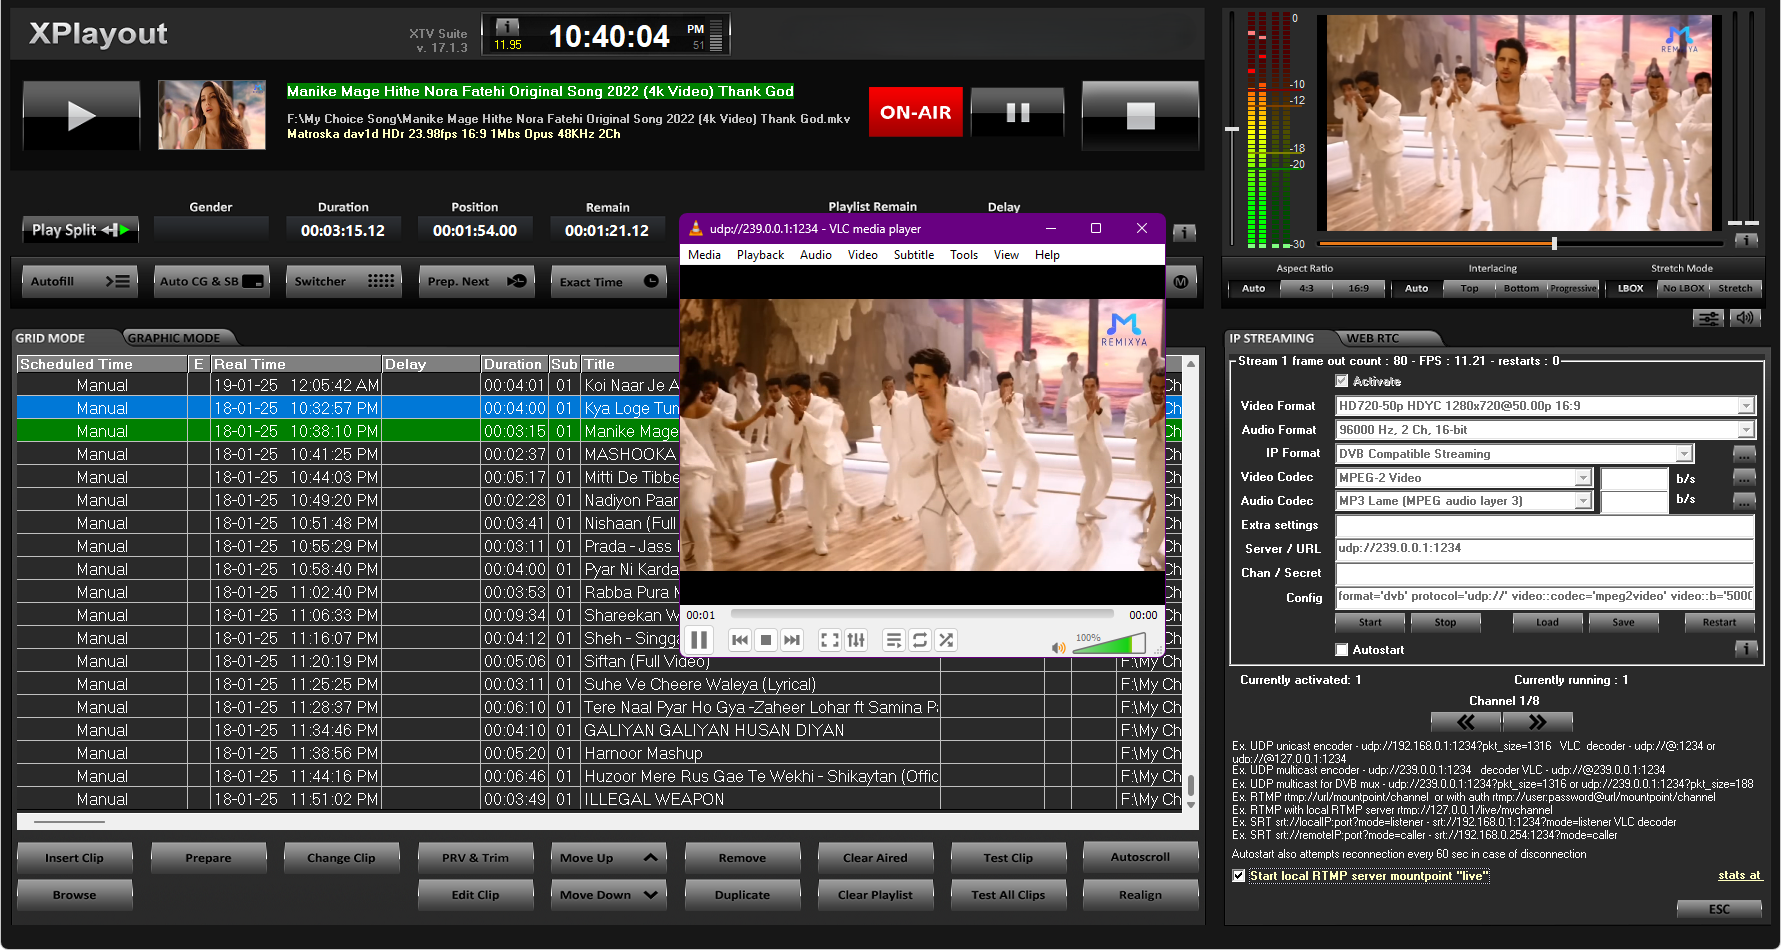
Task: Click the round M button beside Exact Time
Action: coord(1181,282)
